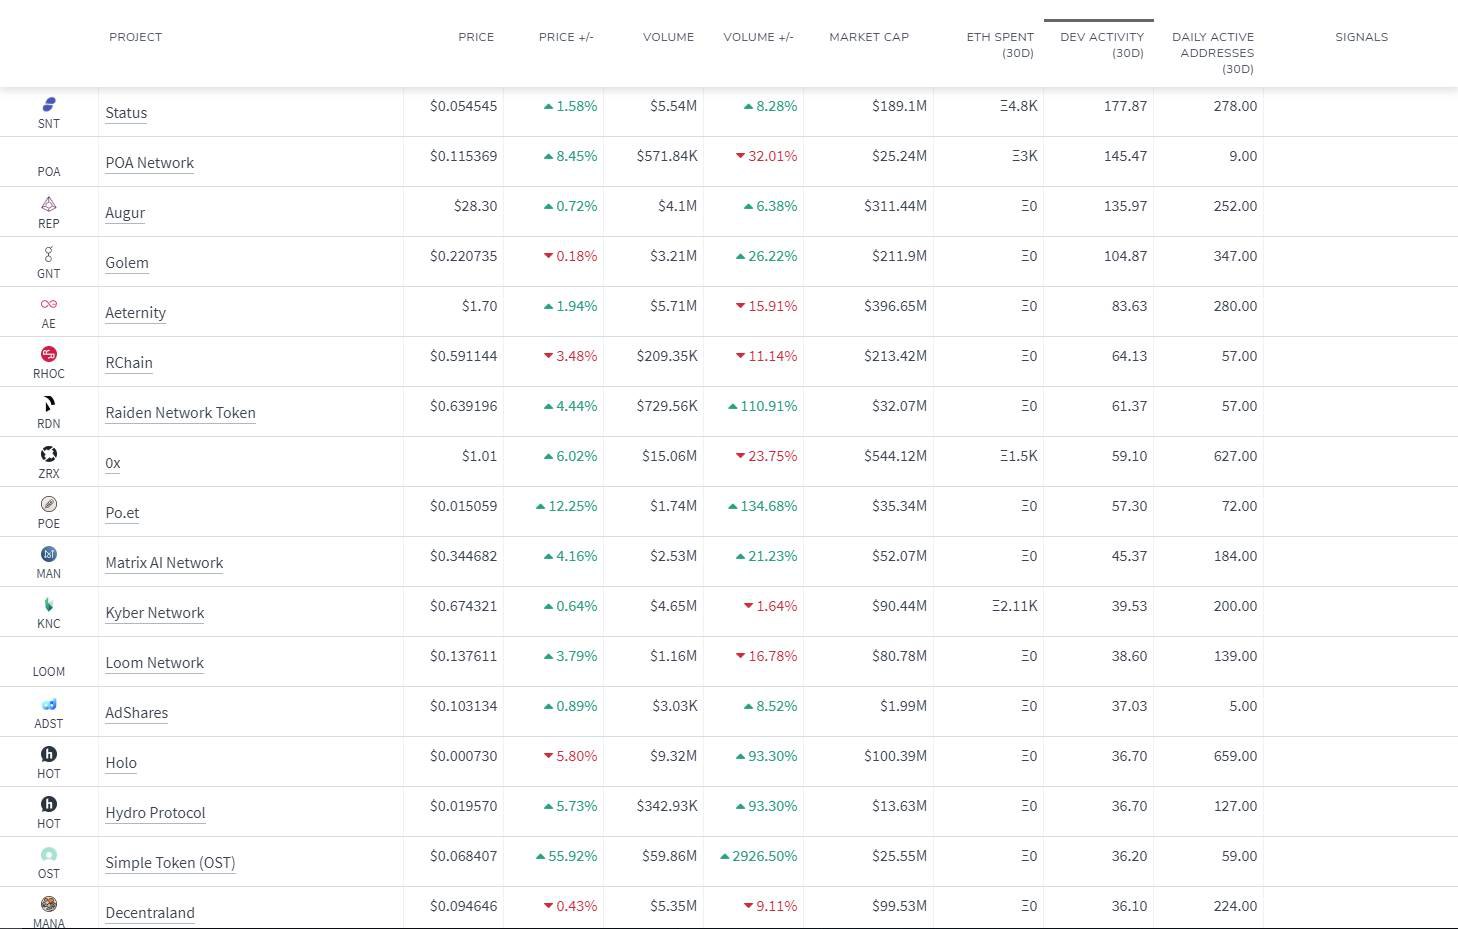
Task: Click the Kyber KNC green icon
Action: coord(49,604)
